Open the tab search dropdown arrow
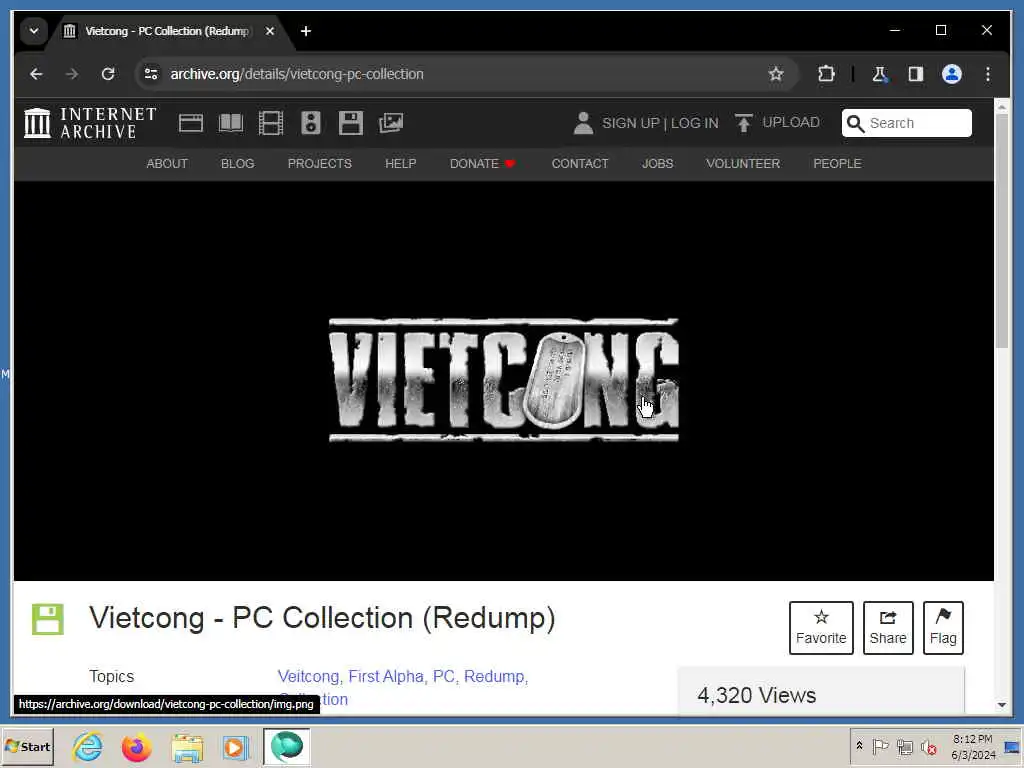The height and width of the screenshot is (768, 1024). click(x=34, y=31)
